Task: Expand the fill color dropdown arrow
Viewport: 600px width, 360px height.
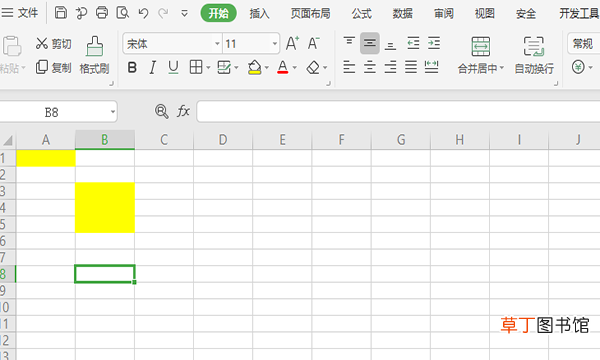Action: point(267,68)
